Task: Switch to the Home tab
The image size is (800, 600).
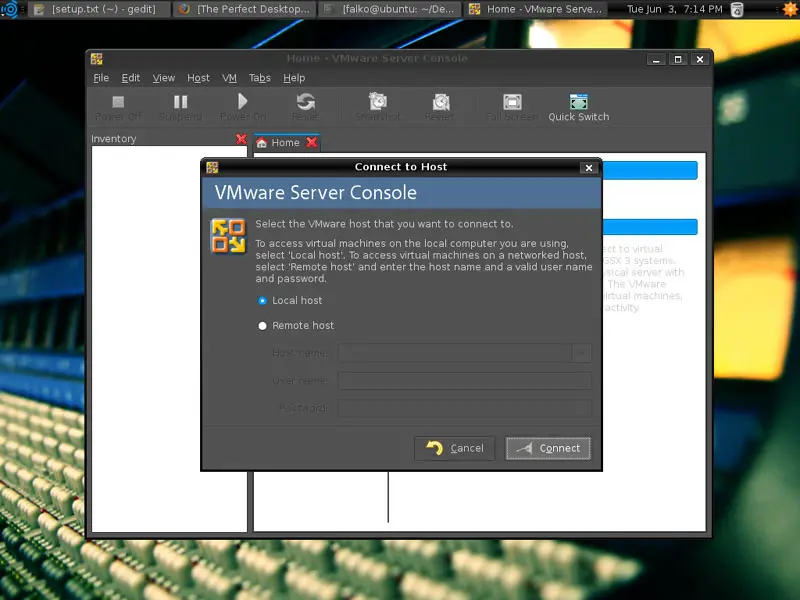Action: [x=286, y=143]
